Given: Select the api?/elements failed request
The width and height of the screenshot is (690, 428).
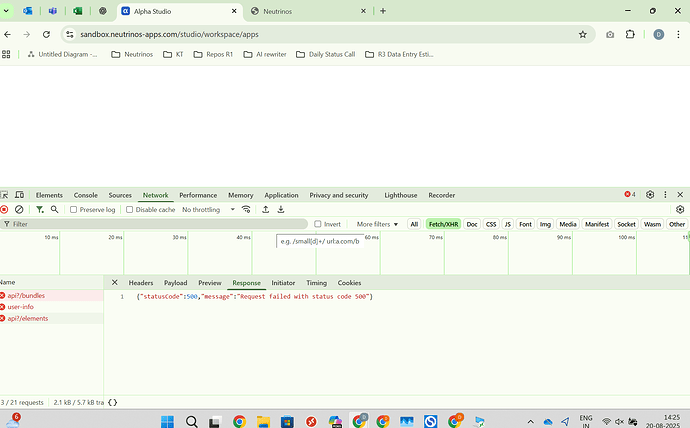Looking at the screenshot, I should (x=28, y=318).
